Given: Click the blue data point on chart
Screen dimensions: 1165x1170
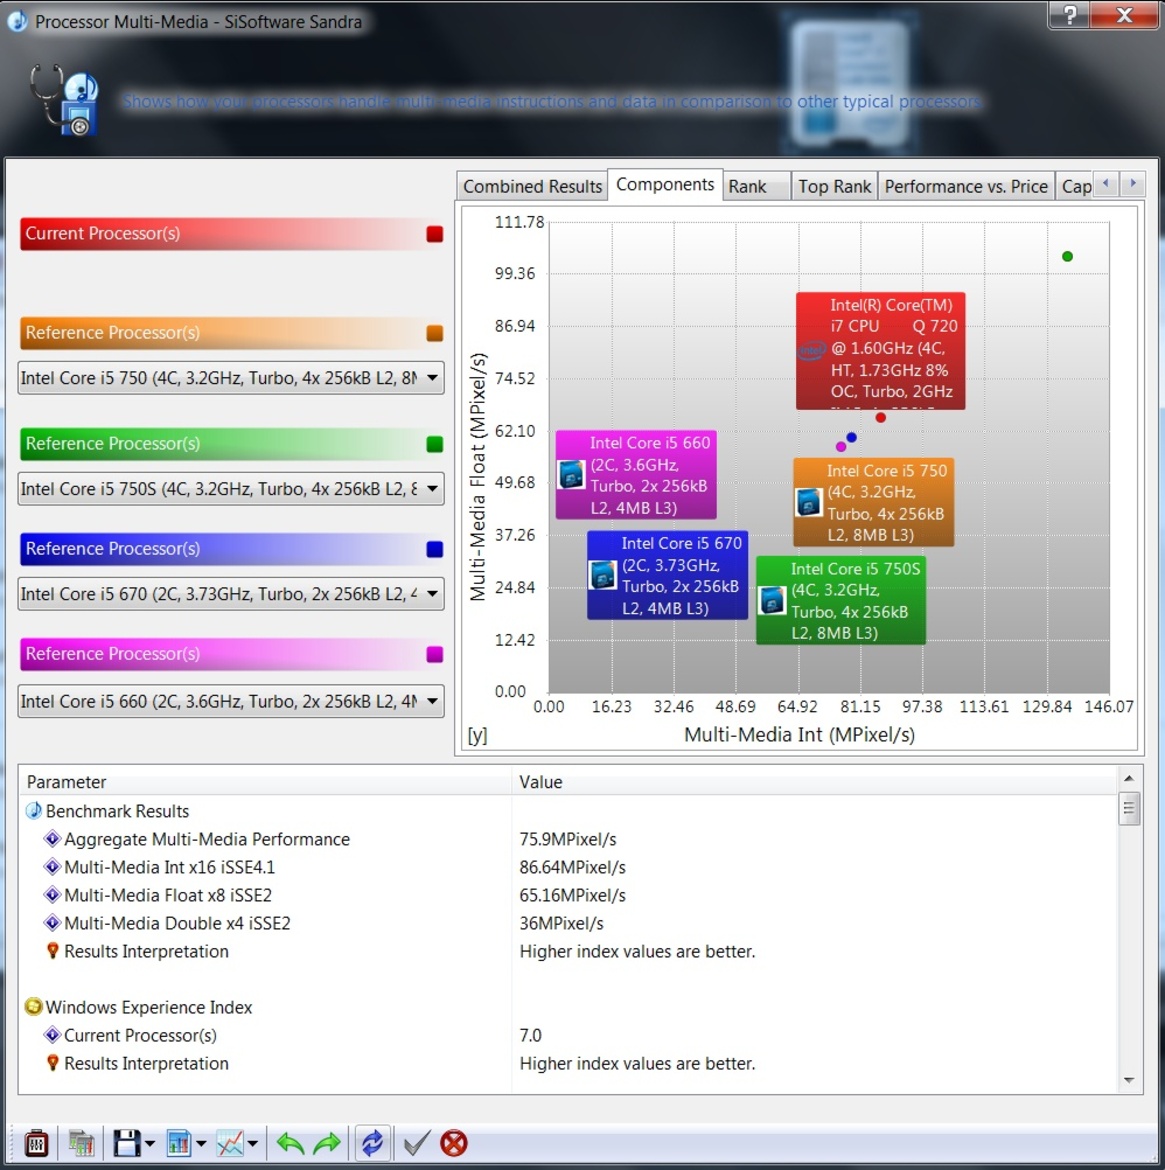Looking at the screenshot, I should point(852,437).
